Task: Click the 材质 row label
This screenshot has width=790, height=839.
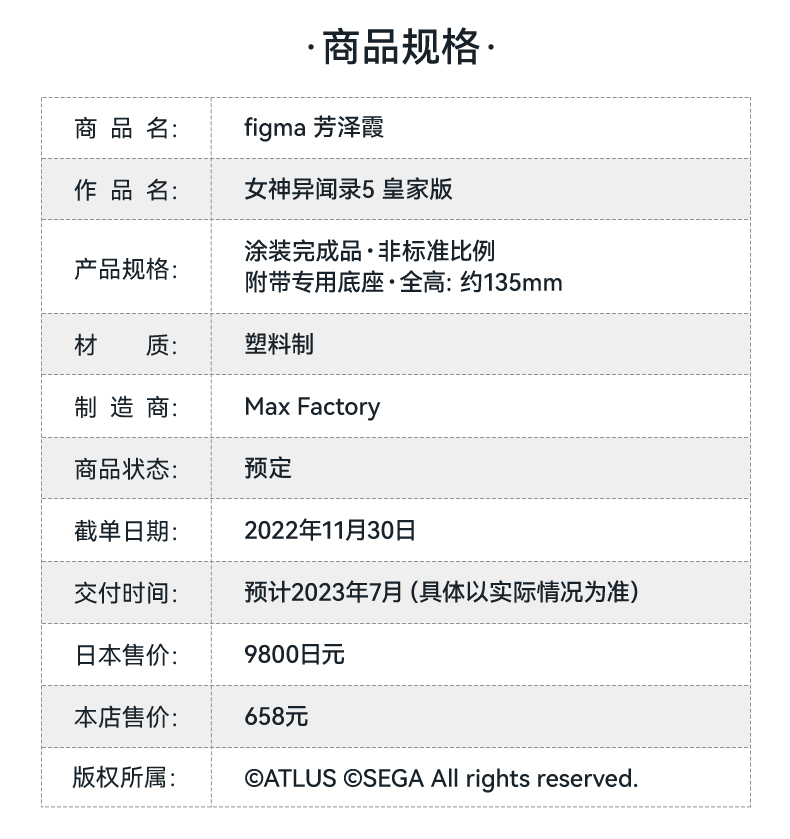Action: pos(125,346)
